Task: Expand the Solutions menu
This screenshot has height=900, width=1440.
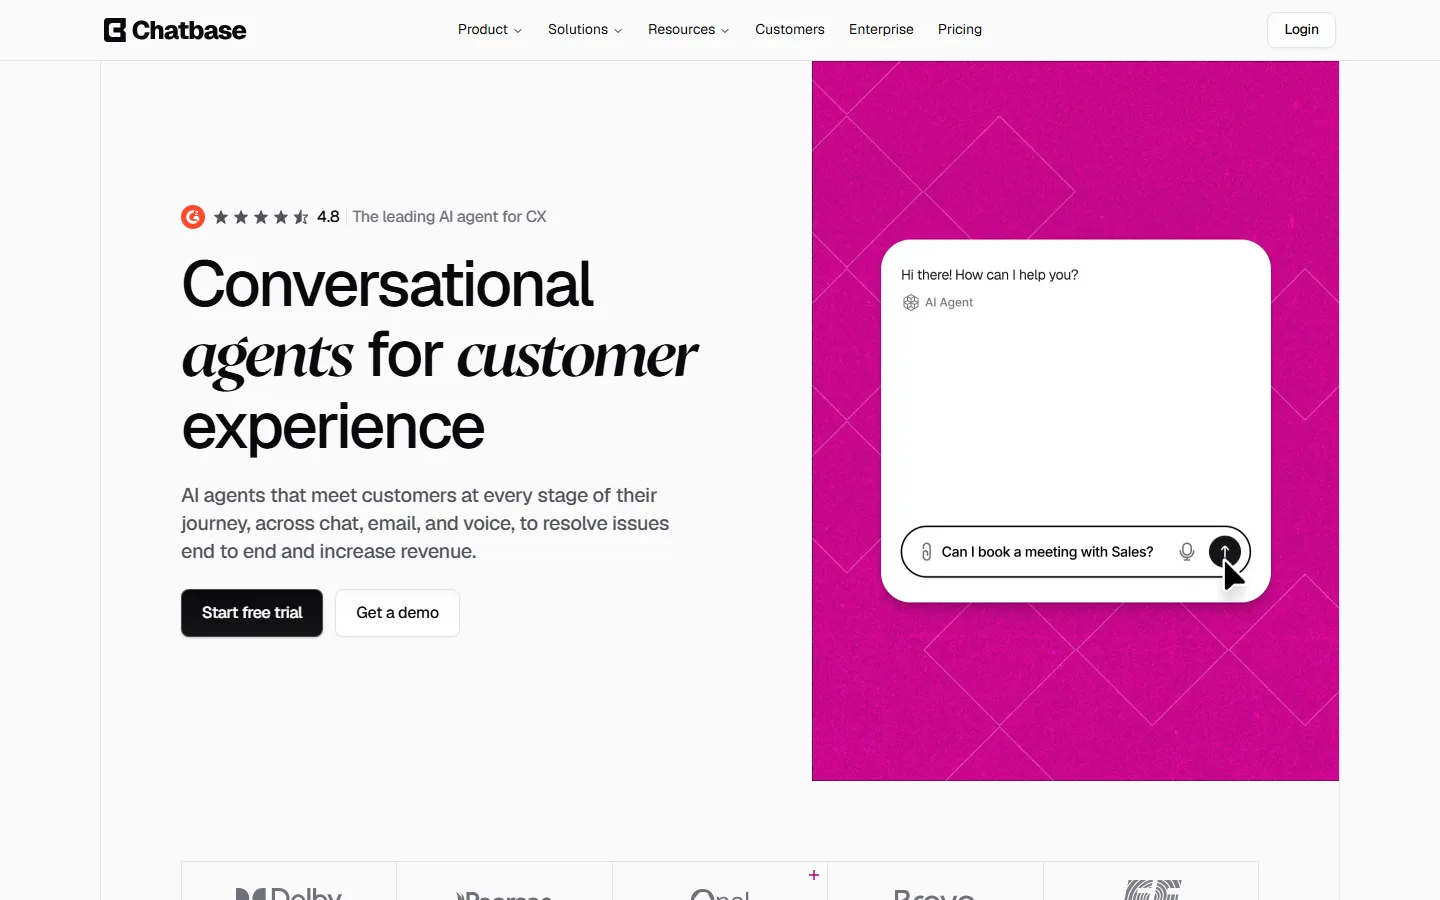Action: tap(585, 30)
